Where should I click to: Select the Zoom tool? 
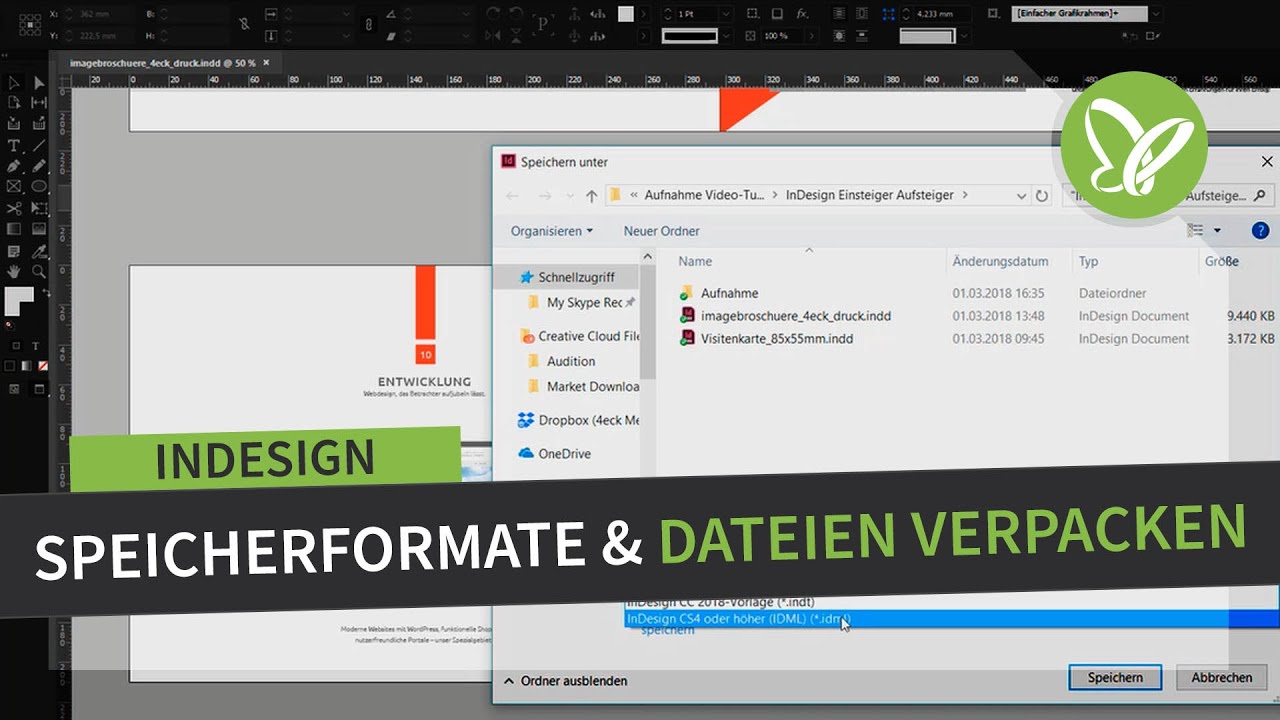click(x=39, y=271)
